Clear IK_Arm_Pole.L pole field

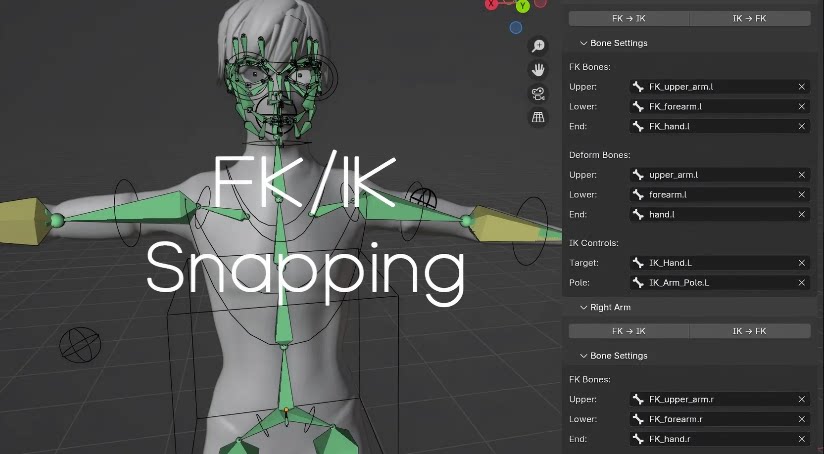[x=801, y=283]
